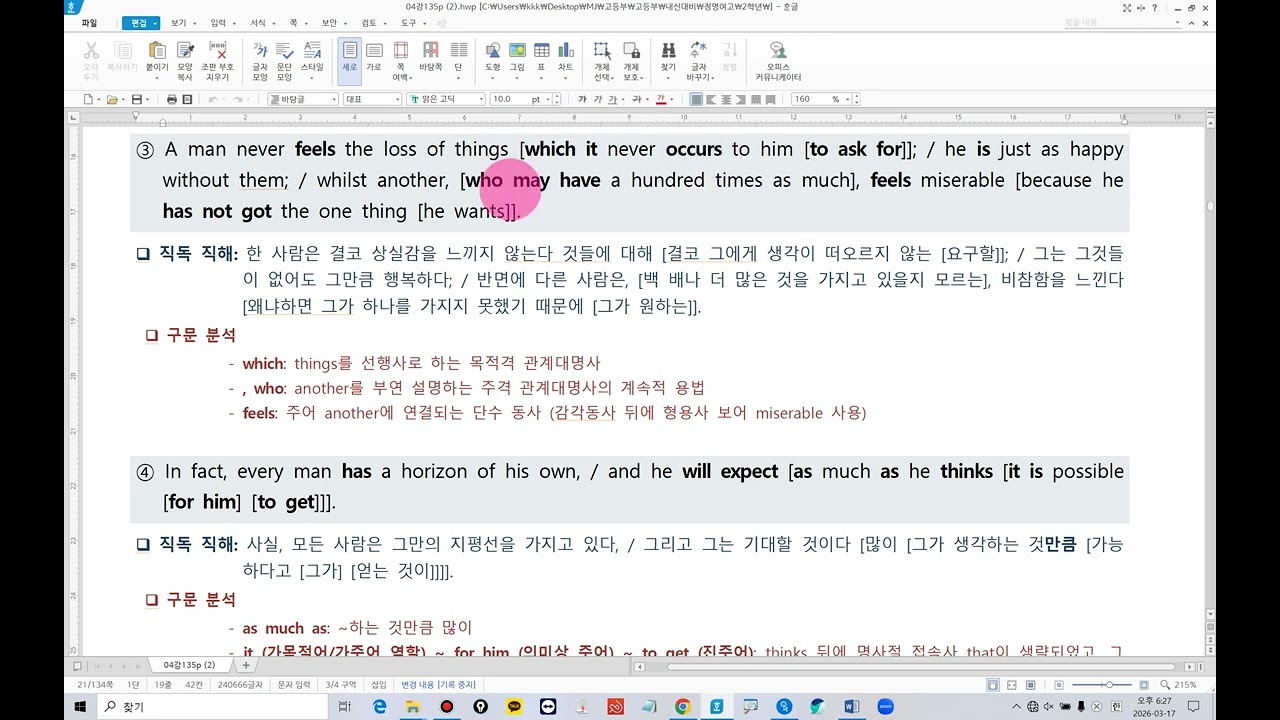The image size is (1280, 720).
Task: Click the Copy Format (모양 복사) icon
Action: click(x=185, y=50)
